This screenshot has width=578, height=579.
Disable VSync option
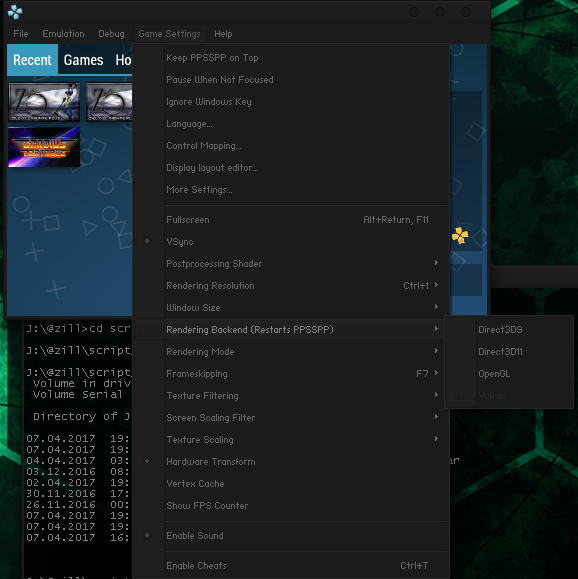[x=292, y=241]
